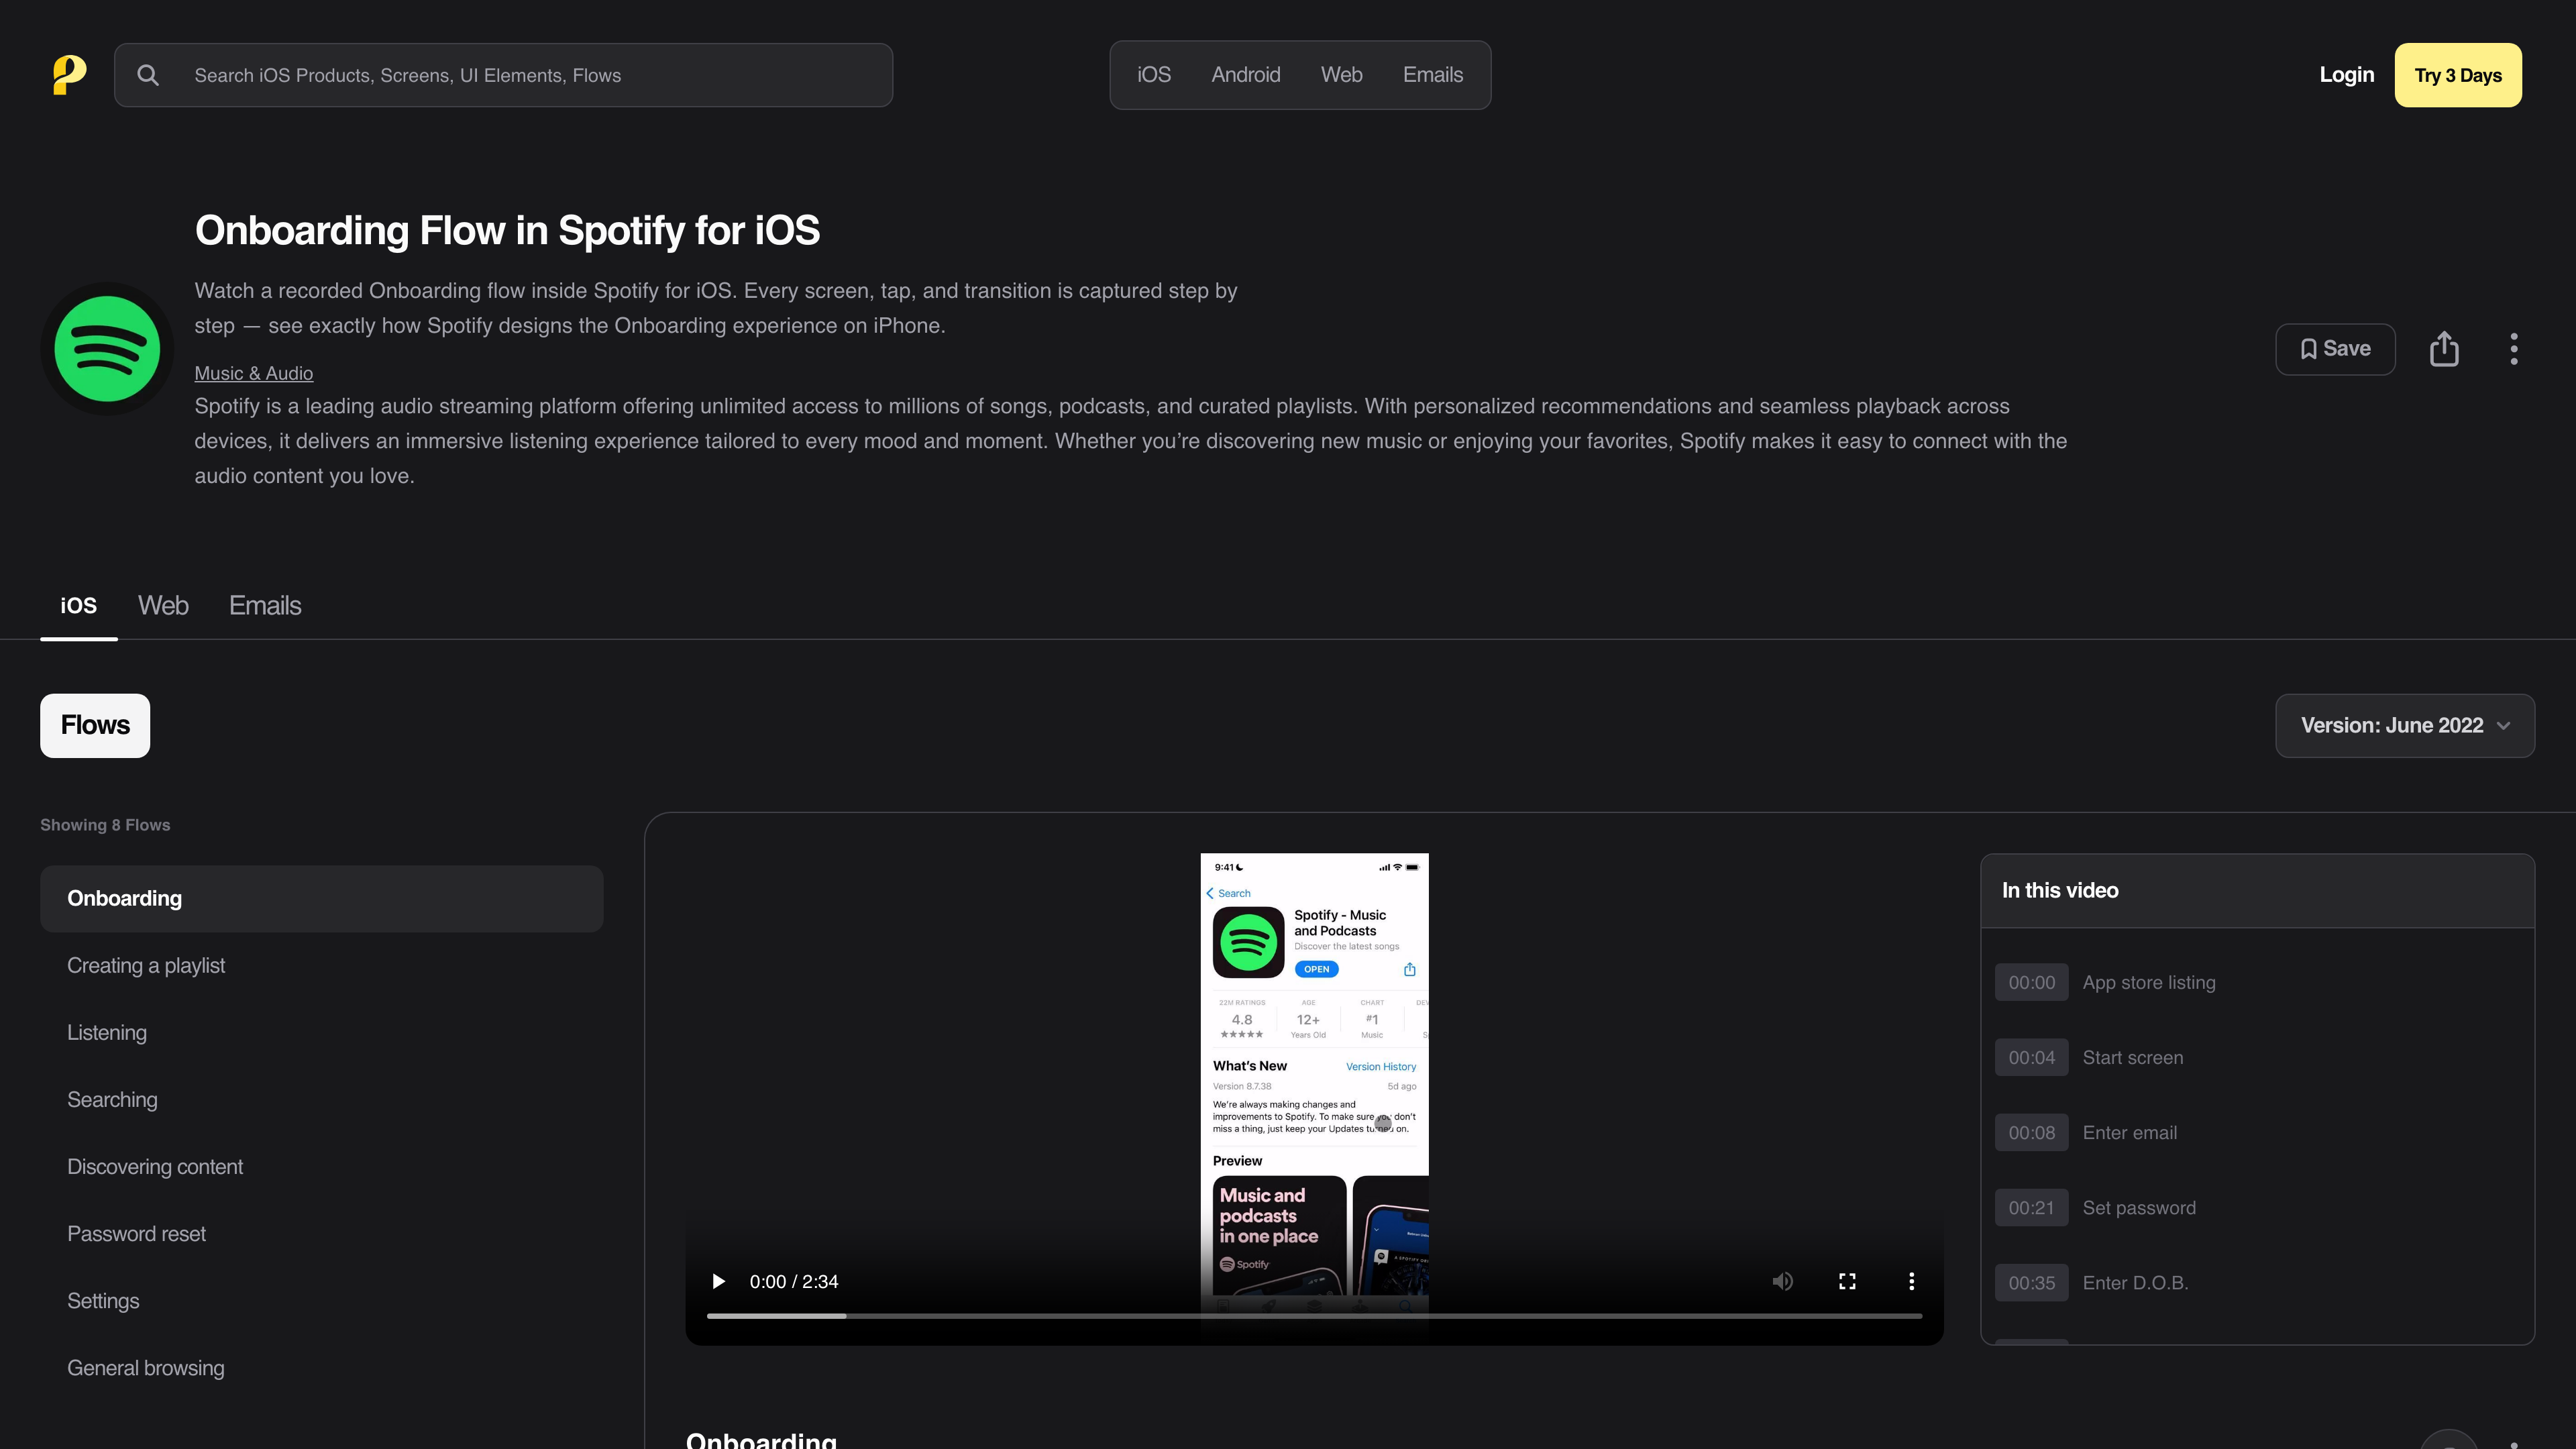
Task: Enter fullscreen video mode
Action: point(1847,1282)
